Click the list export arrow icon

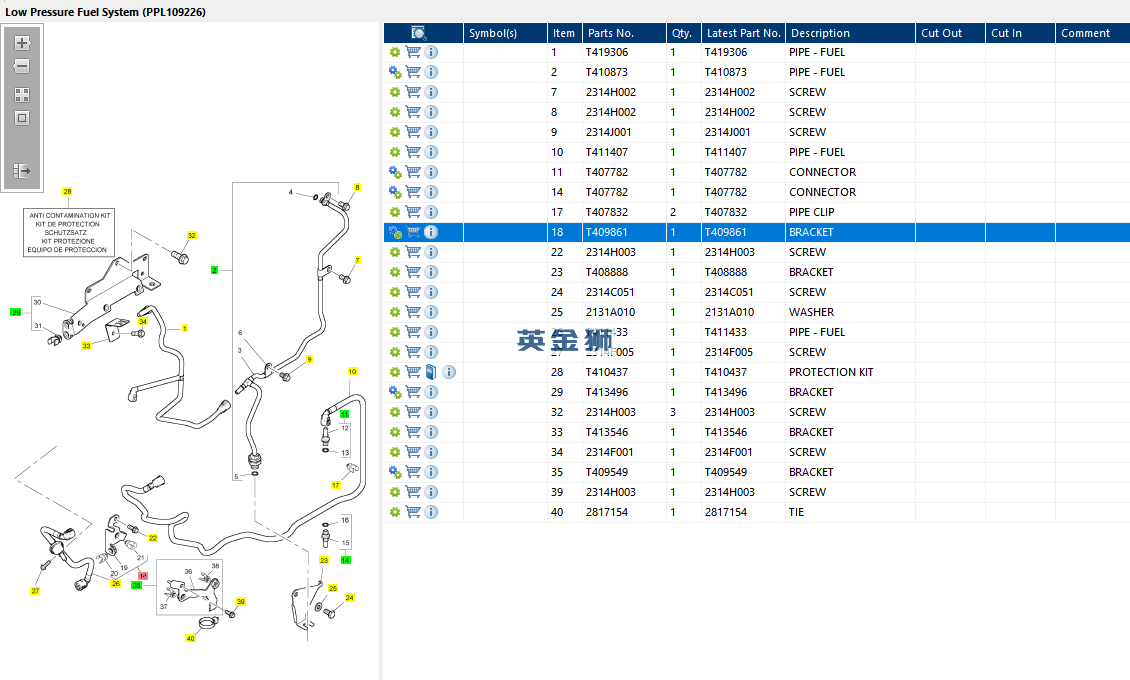(22, 171)
